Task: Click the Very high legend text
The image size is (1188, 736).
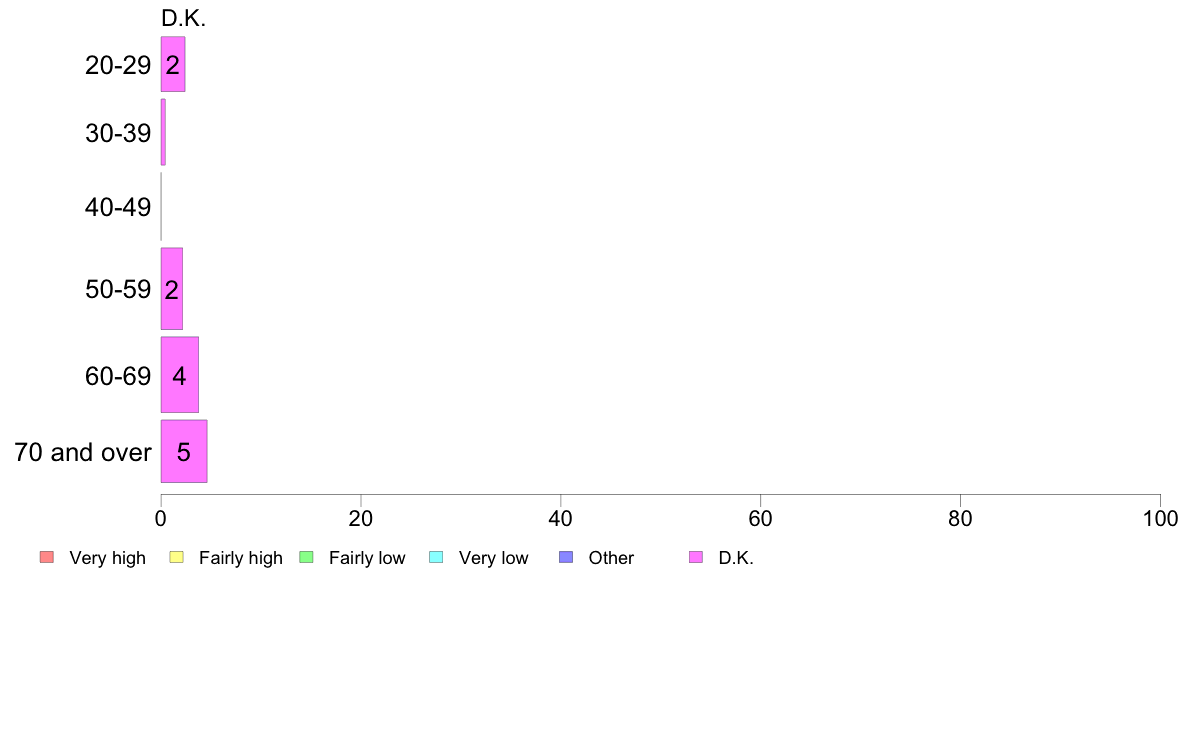Action: pos(107,558)
